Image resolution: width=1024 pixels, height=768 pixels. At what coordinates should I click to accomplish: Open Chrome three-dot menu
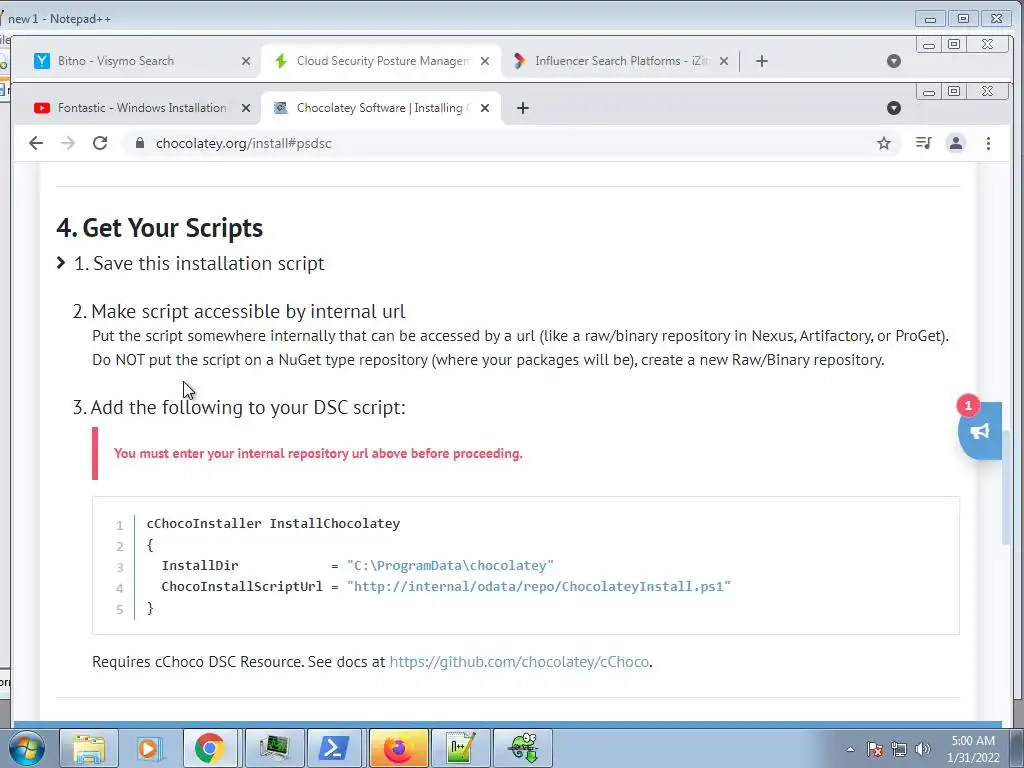coord(988,143)
